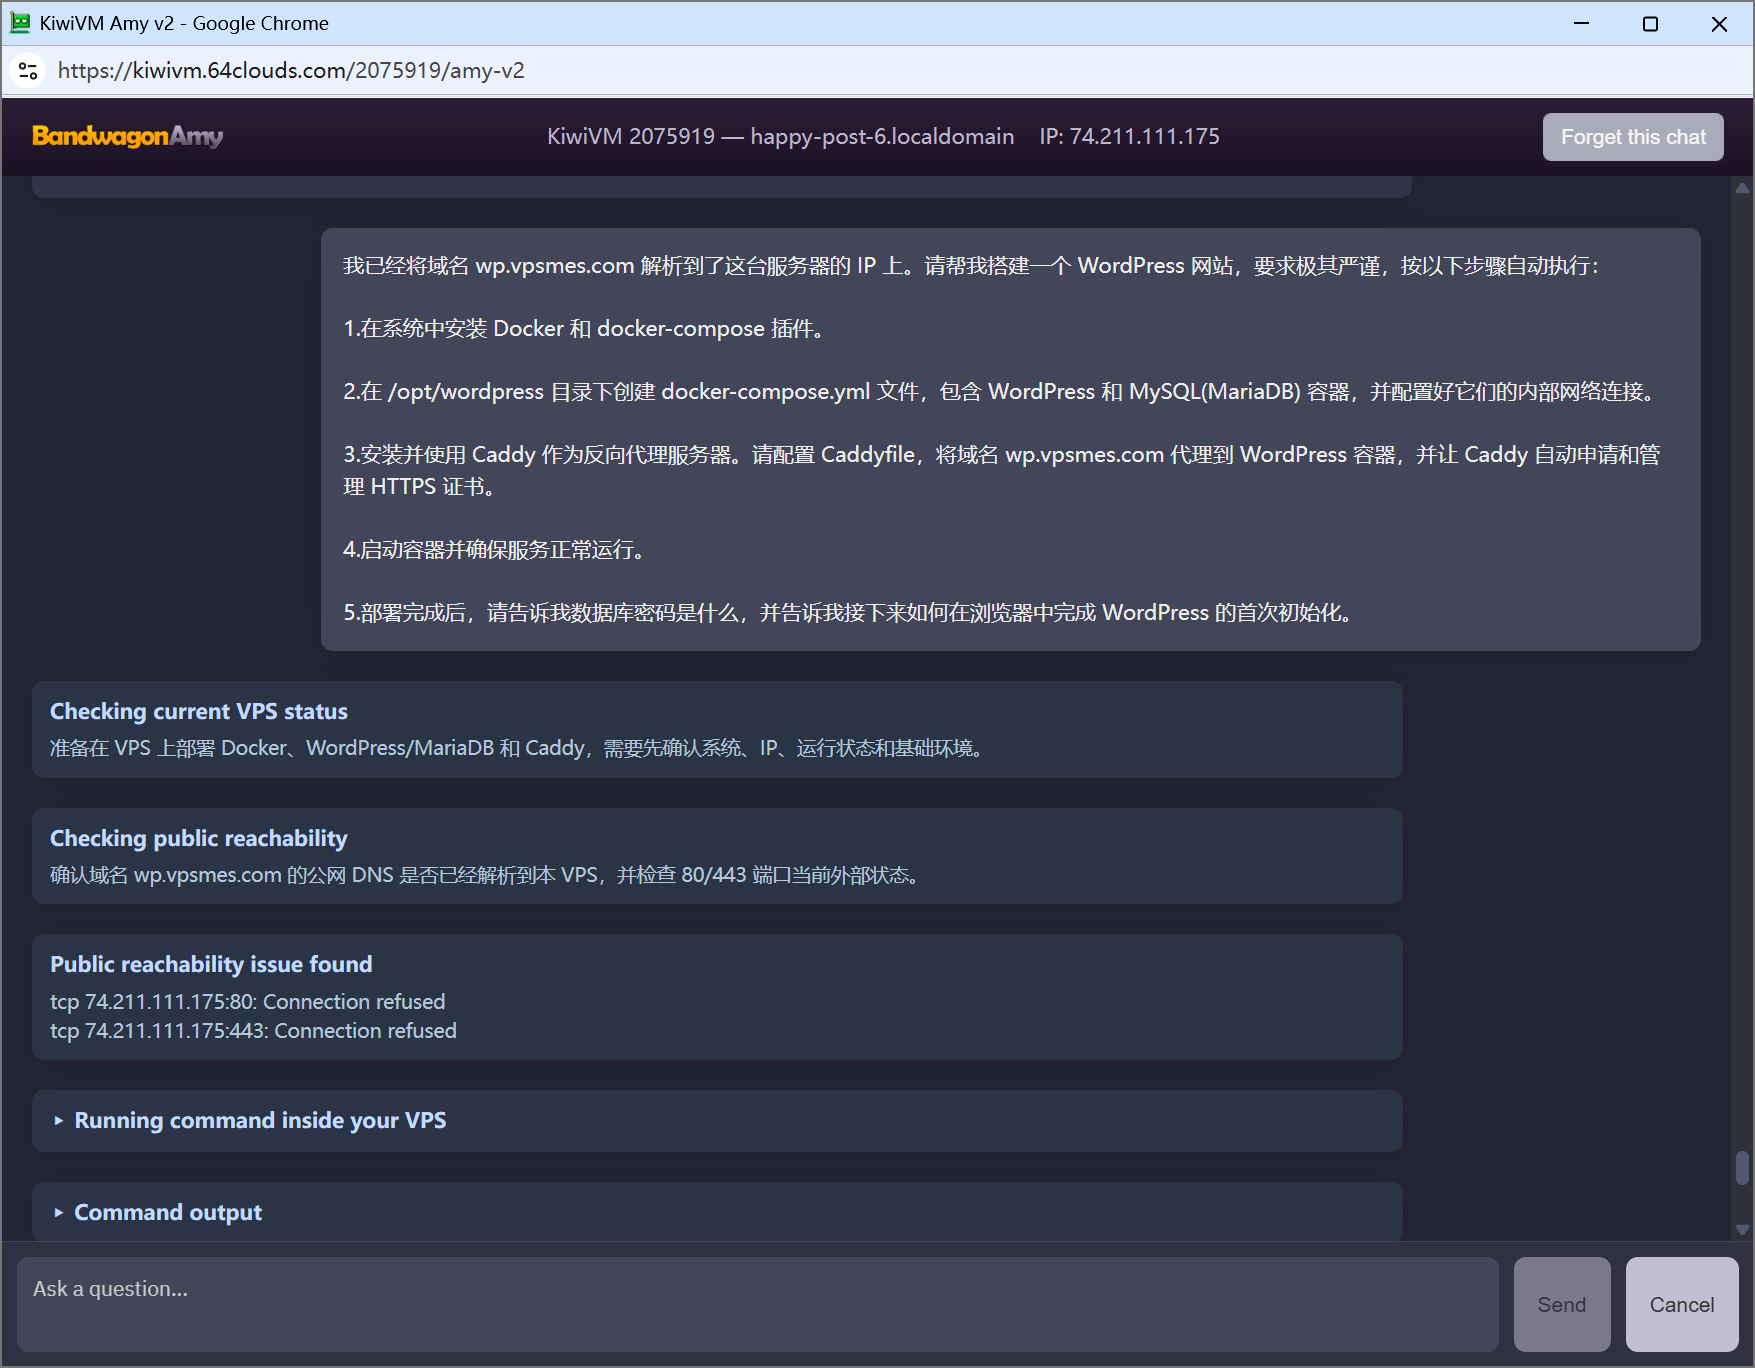Screen dimensions: 1755x1368
Task: Select the Checking current VPS status heading
Action: pos(199,711)
